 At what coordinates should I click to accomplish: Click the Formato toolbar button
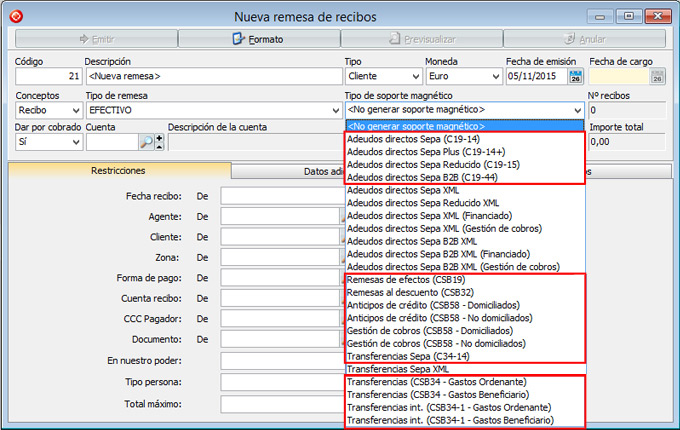(x=258, y=39)
